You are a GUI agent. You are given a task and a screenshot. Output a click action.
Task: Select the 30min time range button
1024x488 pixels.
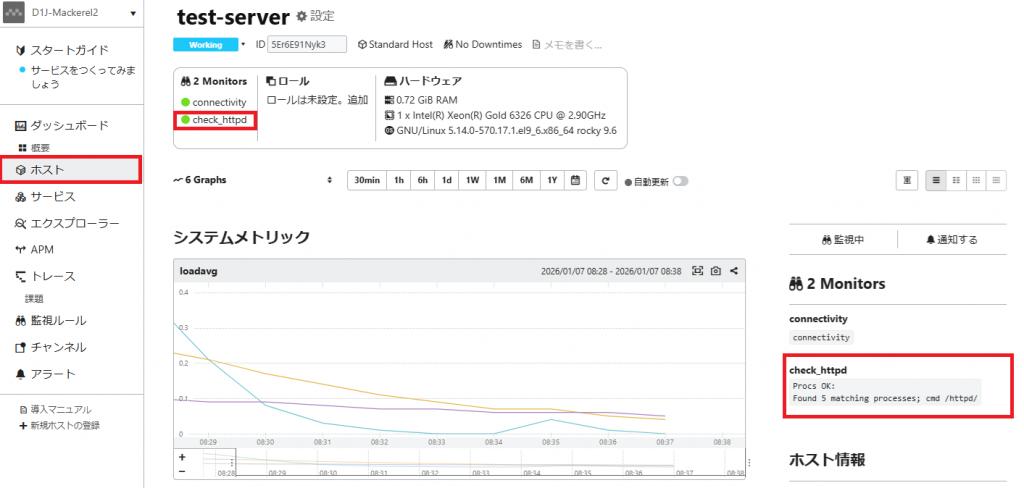click(x=366, y=180)
